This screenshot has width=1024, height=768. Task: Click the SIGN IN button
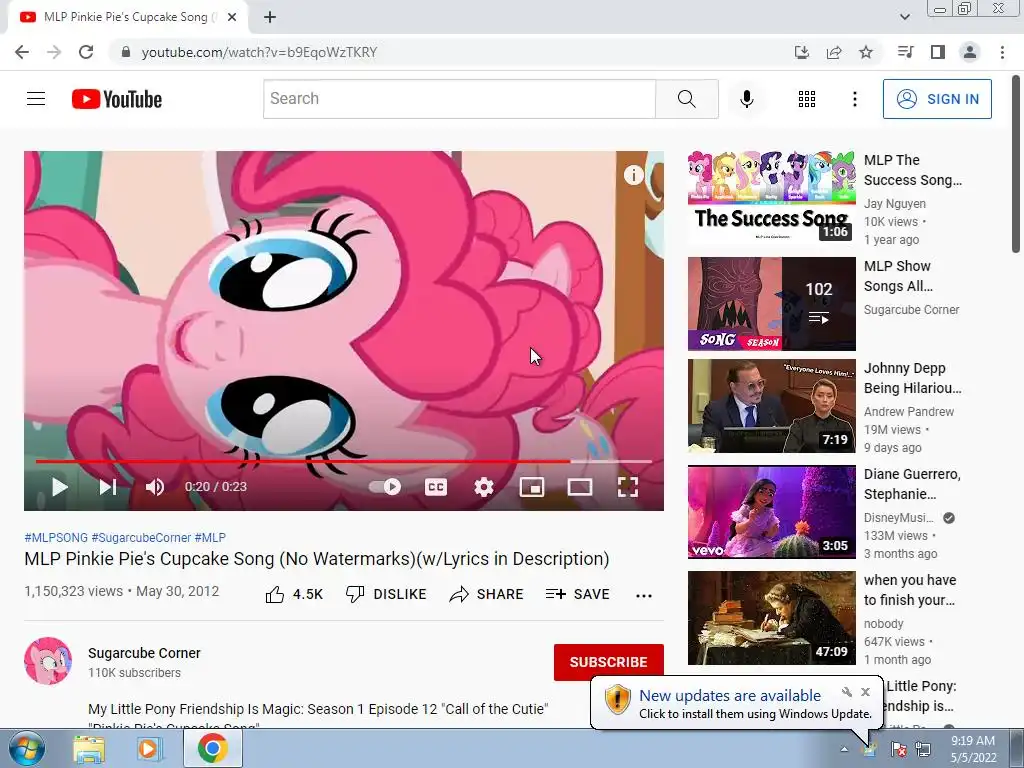click(x=937, y=99)
